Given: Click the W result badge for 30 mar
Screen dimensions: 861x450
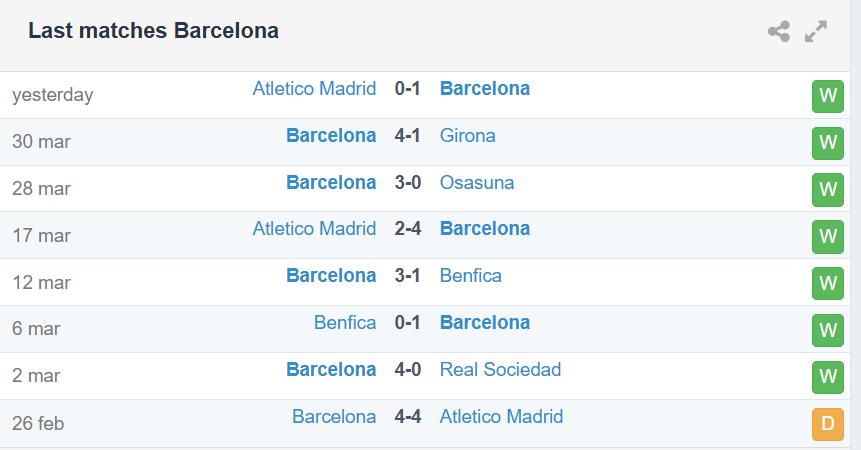Looking at the screenshot, I should (828, 143).
